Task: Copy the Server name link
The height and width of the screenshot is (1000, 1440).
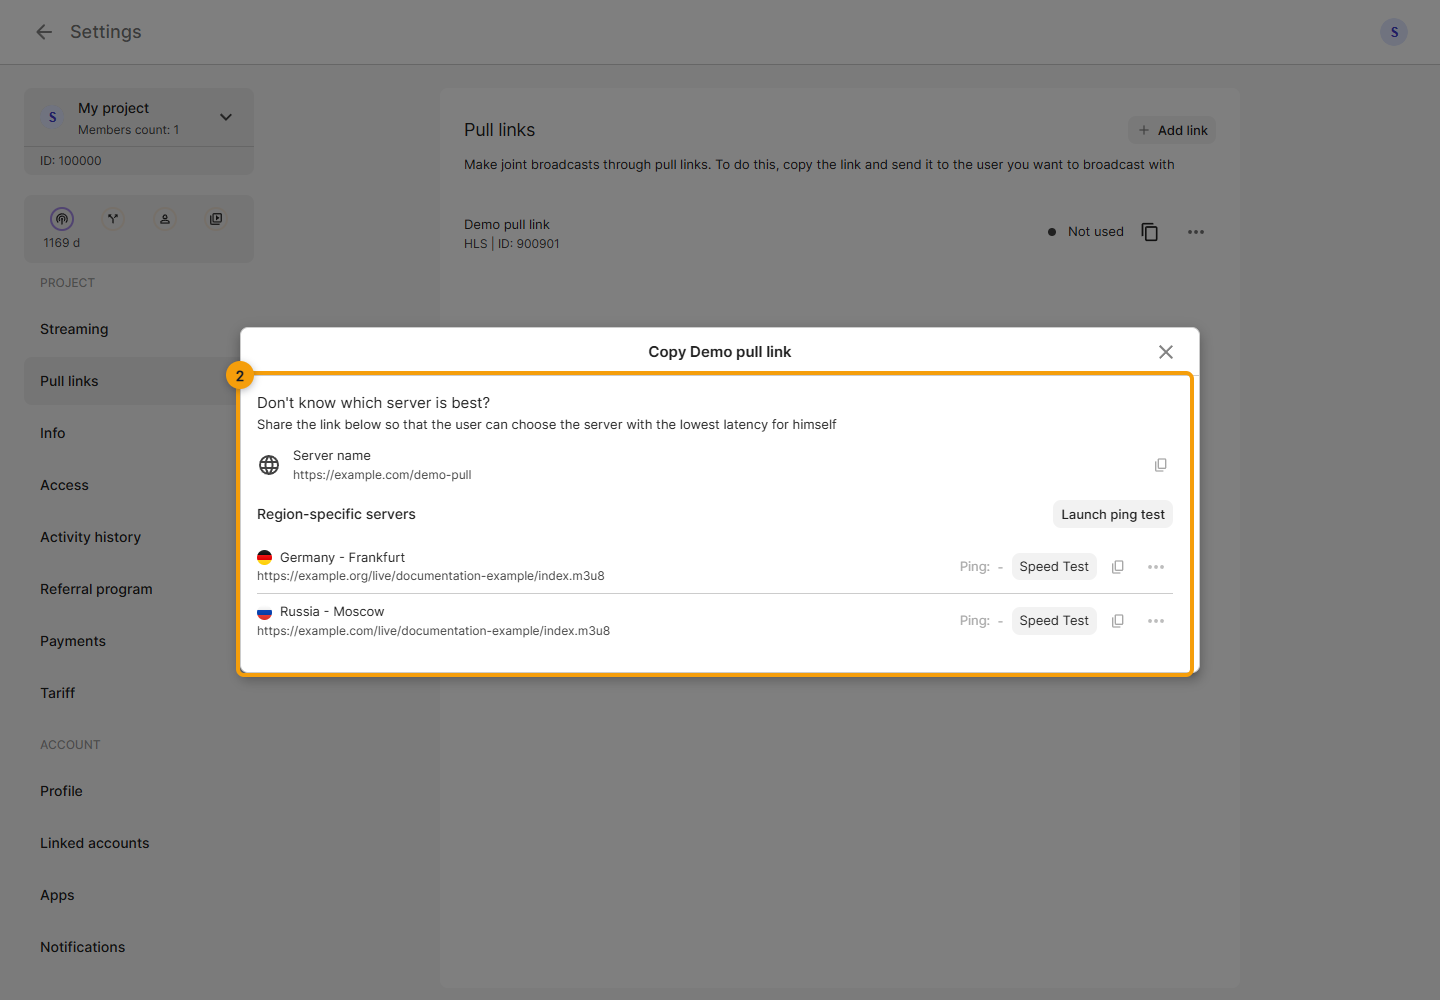Action: [x=1161, y=465]
